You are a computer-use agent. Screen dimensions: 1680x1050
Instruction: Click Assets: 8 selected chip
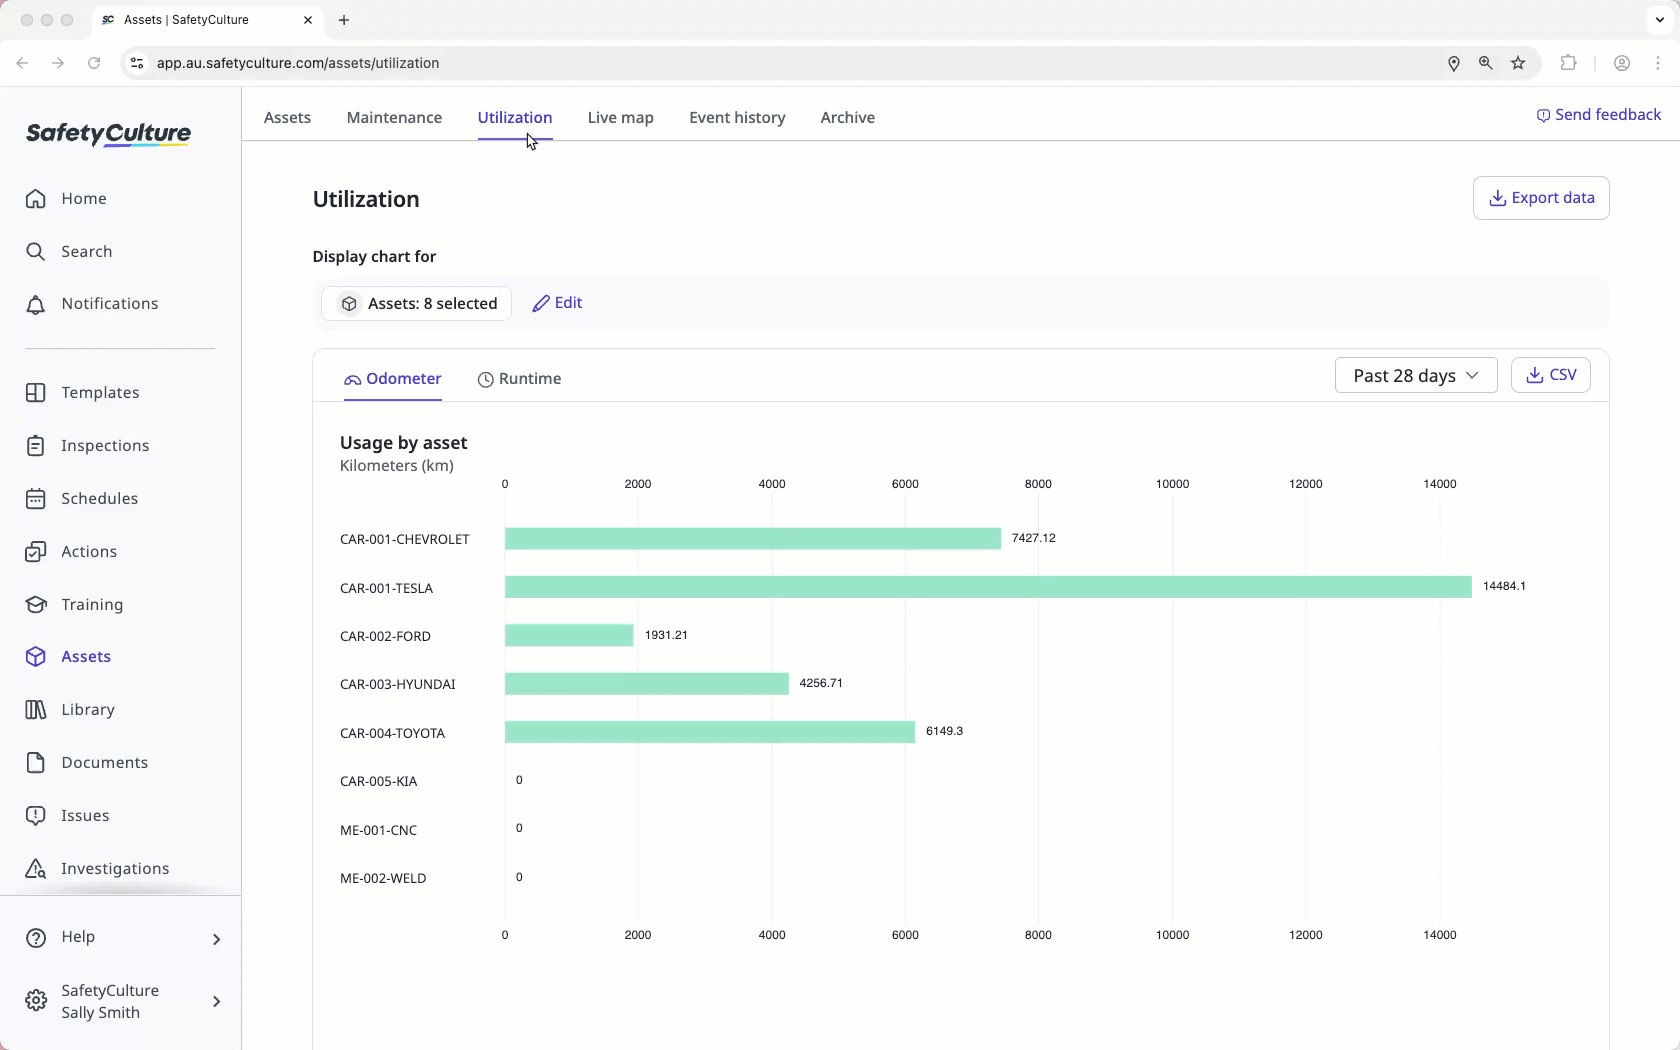point(416,303)
